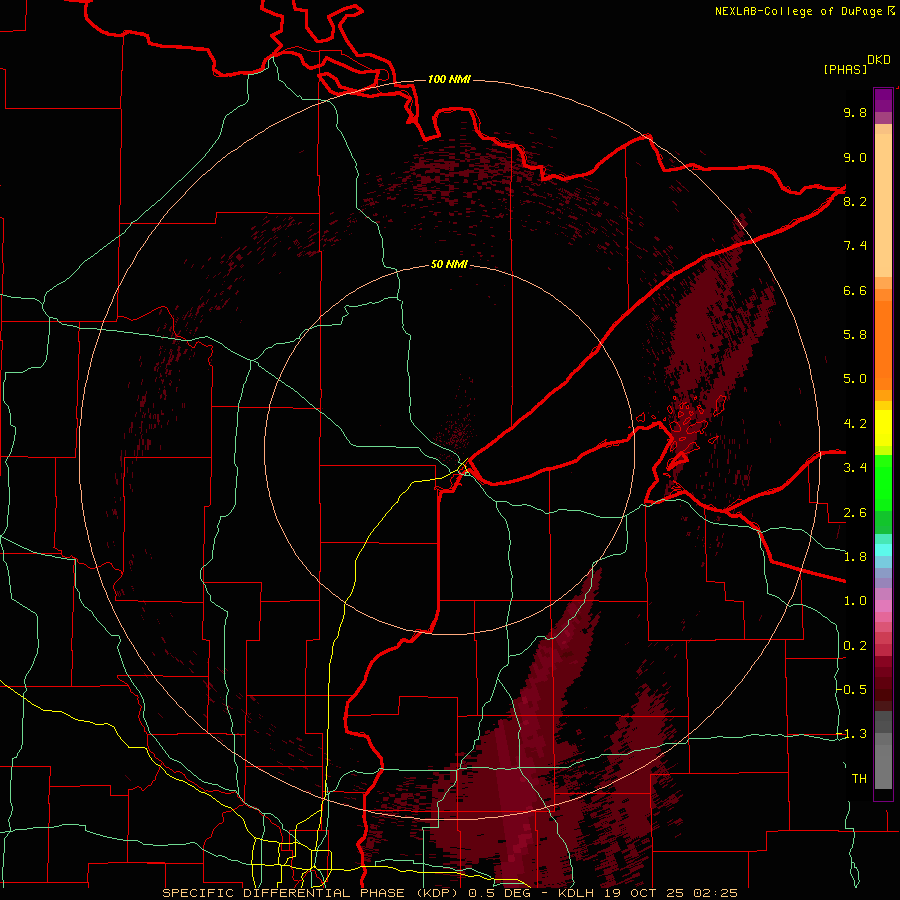Click the 8.2 scale value
900x900 pixels.
tap(855, 201)
